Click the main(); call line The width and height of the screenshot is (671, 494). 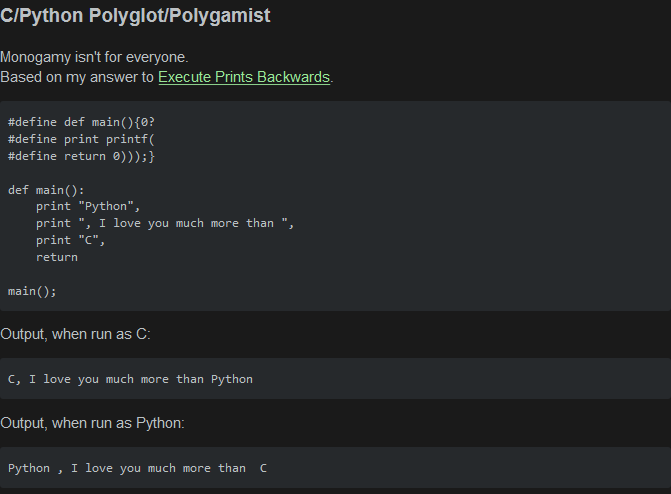click(x=32, y=291)
